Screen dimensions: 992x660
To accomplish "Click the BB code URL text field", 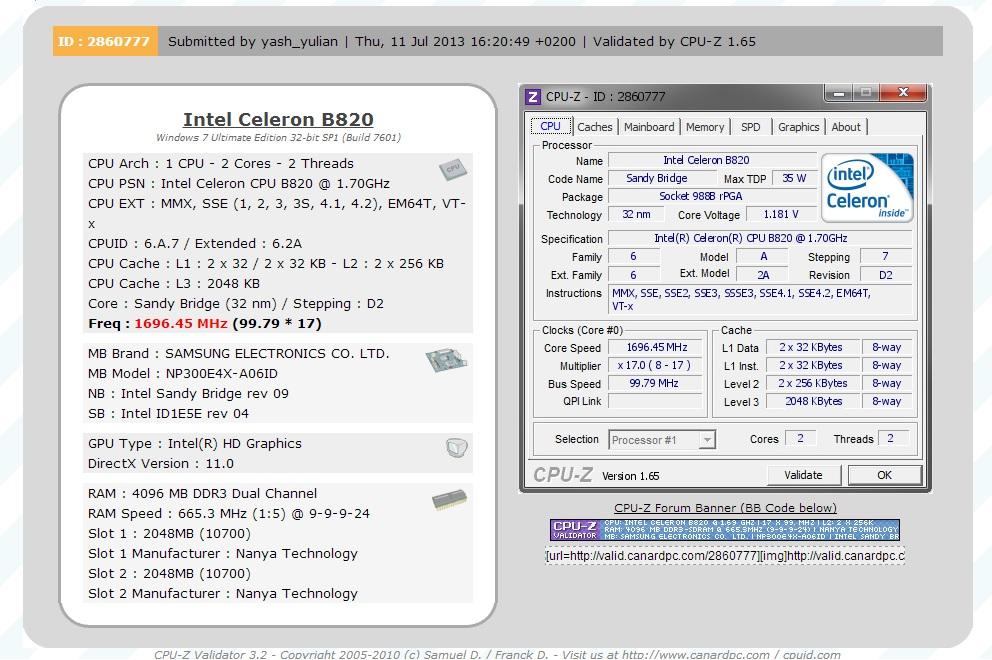I will tap(725, 556).
